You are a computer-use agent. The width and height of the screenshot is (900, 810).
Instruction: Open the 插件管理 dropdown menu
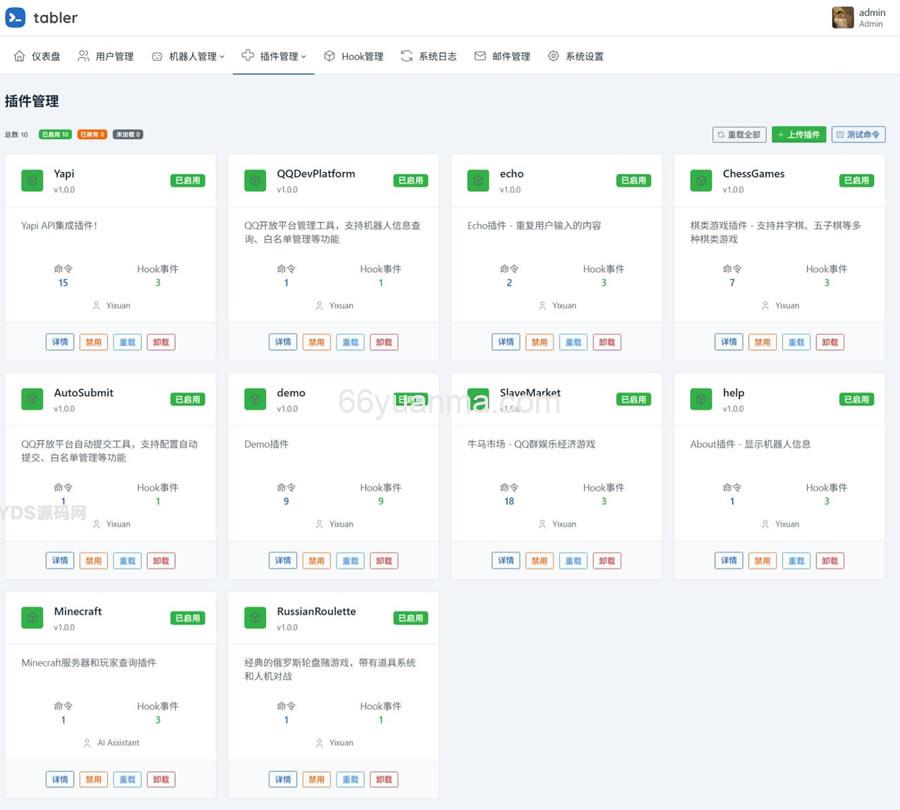coord(276,56)
